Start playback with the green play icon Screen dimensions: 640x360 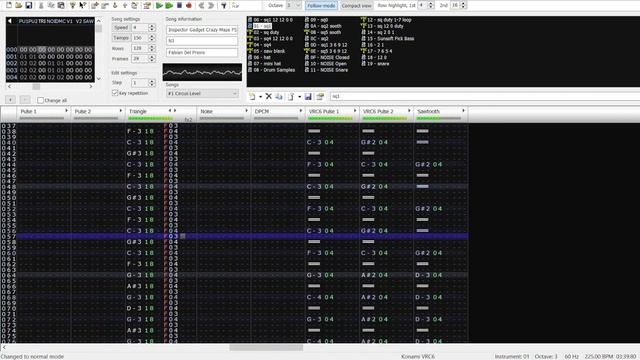160,5
